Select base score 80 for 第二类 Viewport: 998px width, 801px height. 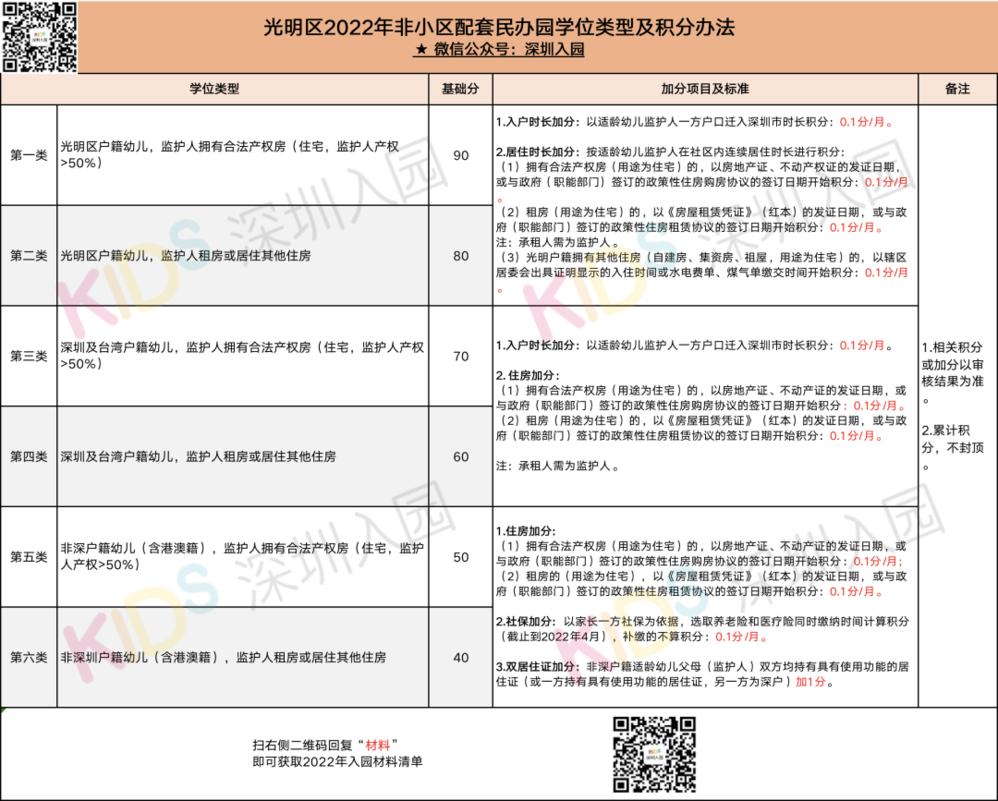461,256
